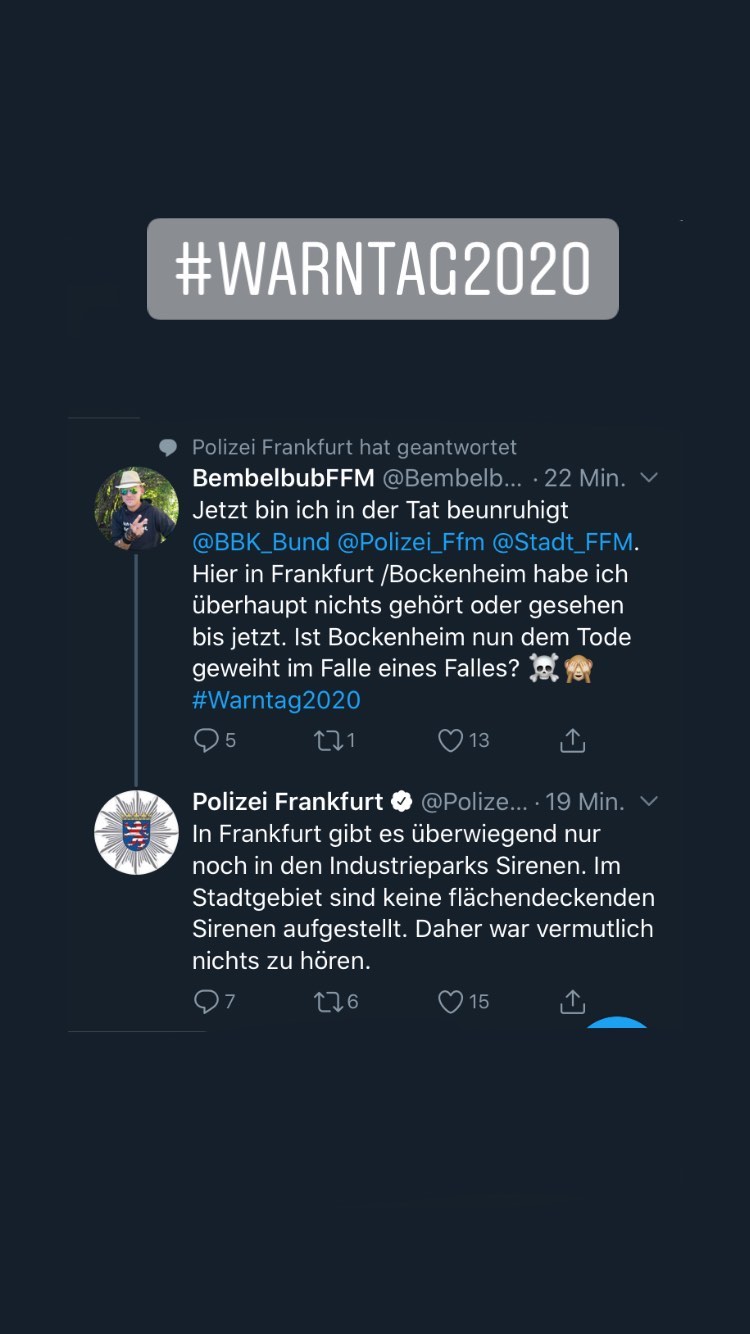Share the Polizei Frankfurt tweet
This screenshot has height=1334, width=750.
572,1001
